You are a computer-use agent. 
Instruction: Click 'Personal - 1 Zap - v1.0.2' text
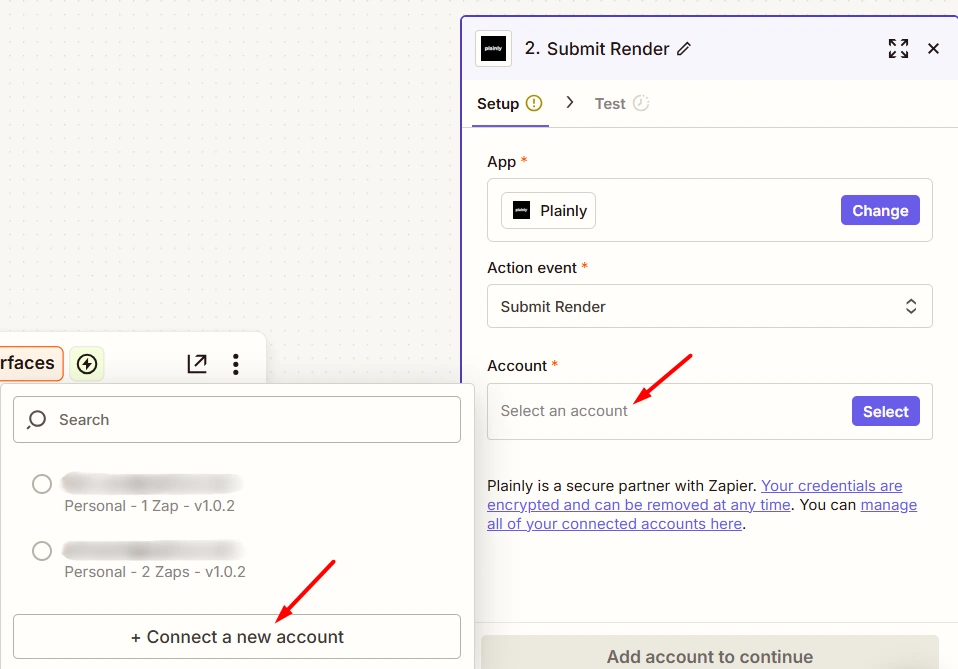150,506
